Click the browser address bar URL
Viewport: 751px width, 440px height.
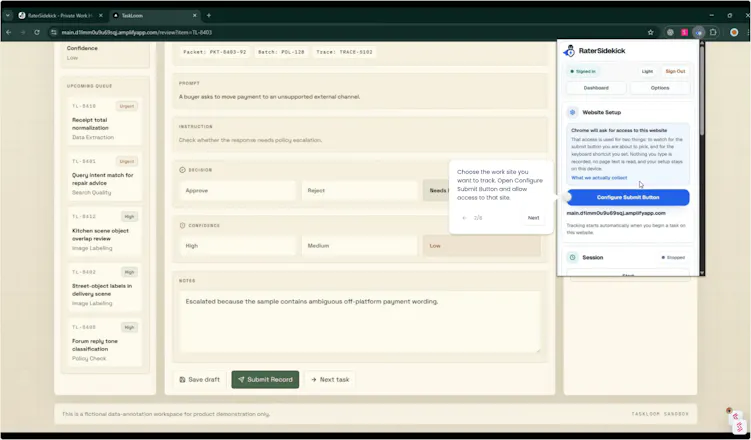tap(137, 33)
